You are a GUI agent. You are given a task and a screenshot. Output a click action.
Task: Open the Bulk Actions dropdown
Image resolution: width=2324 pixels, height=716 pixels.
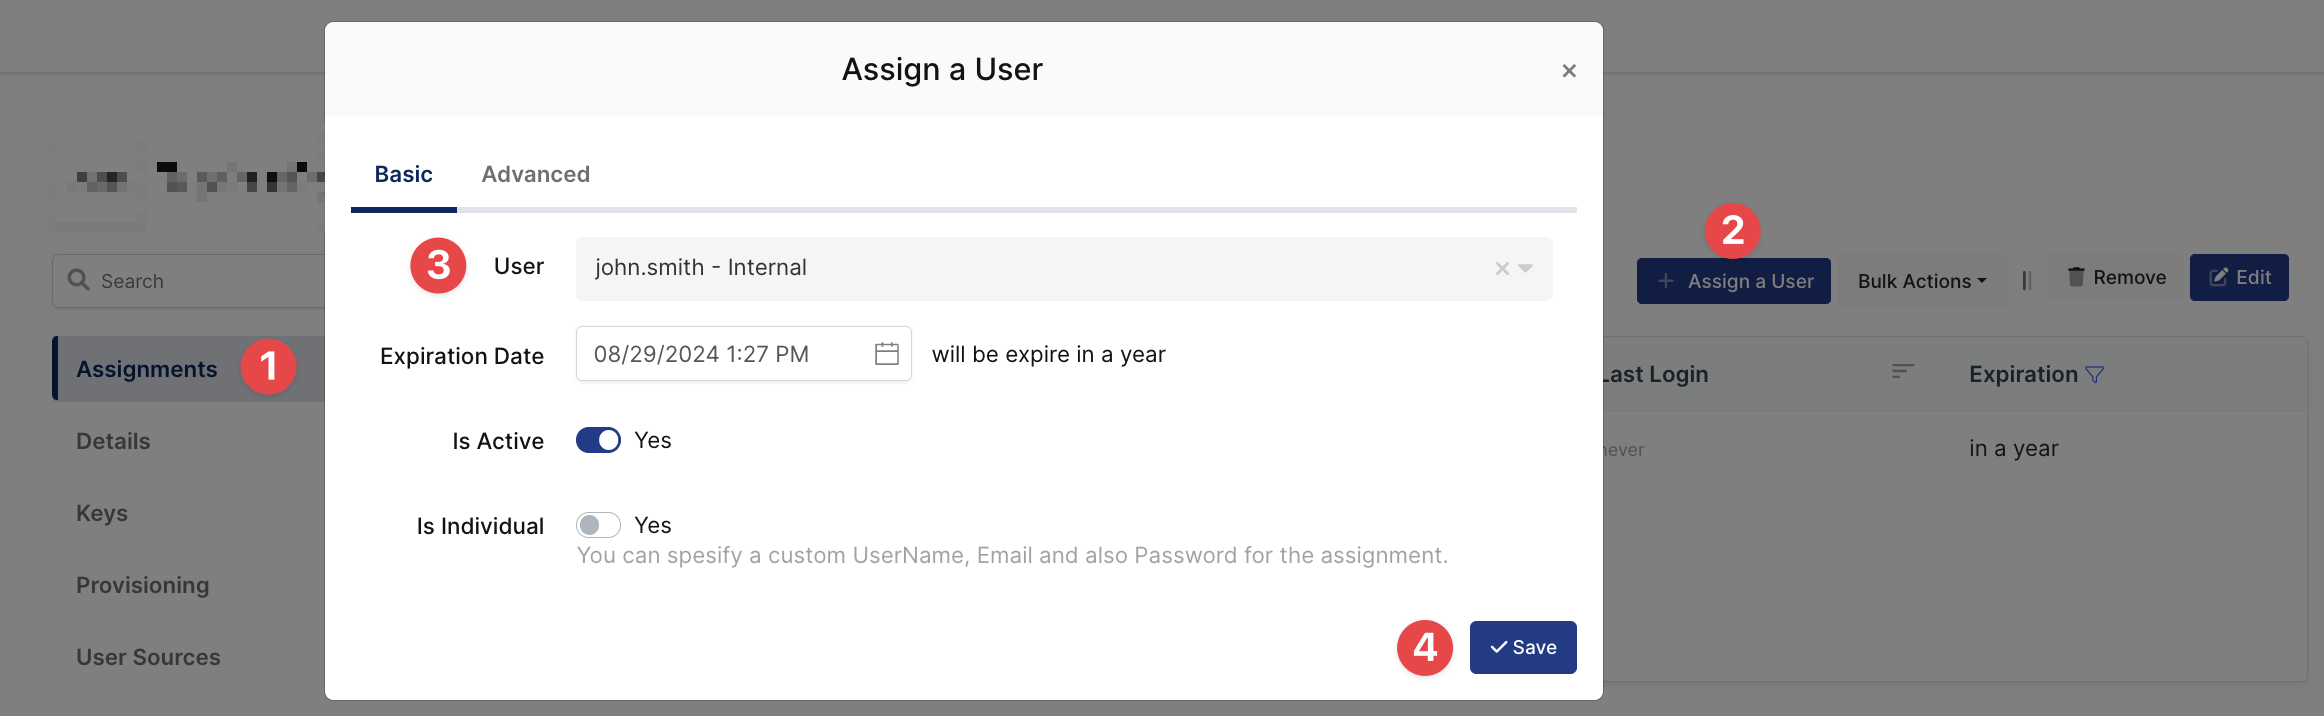point(1921,282)
